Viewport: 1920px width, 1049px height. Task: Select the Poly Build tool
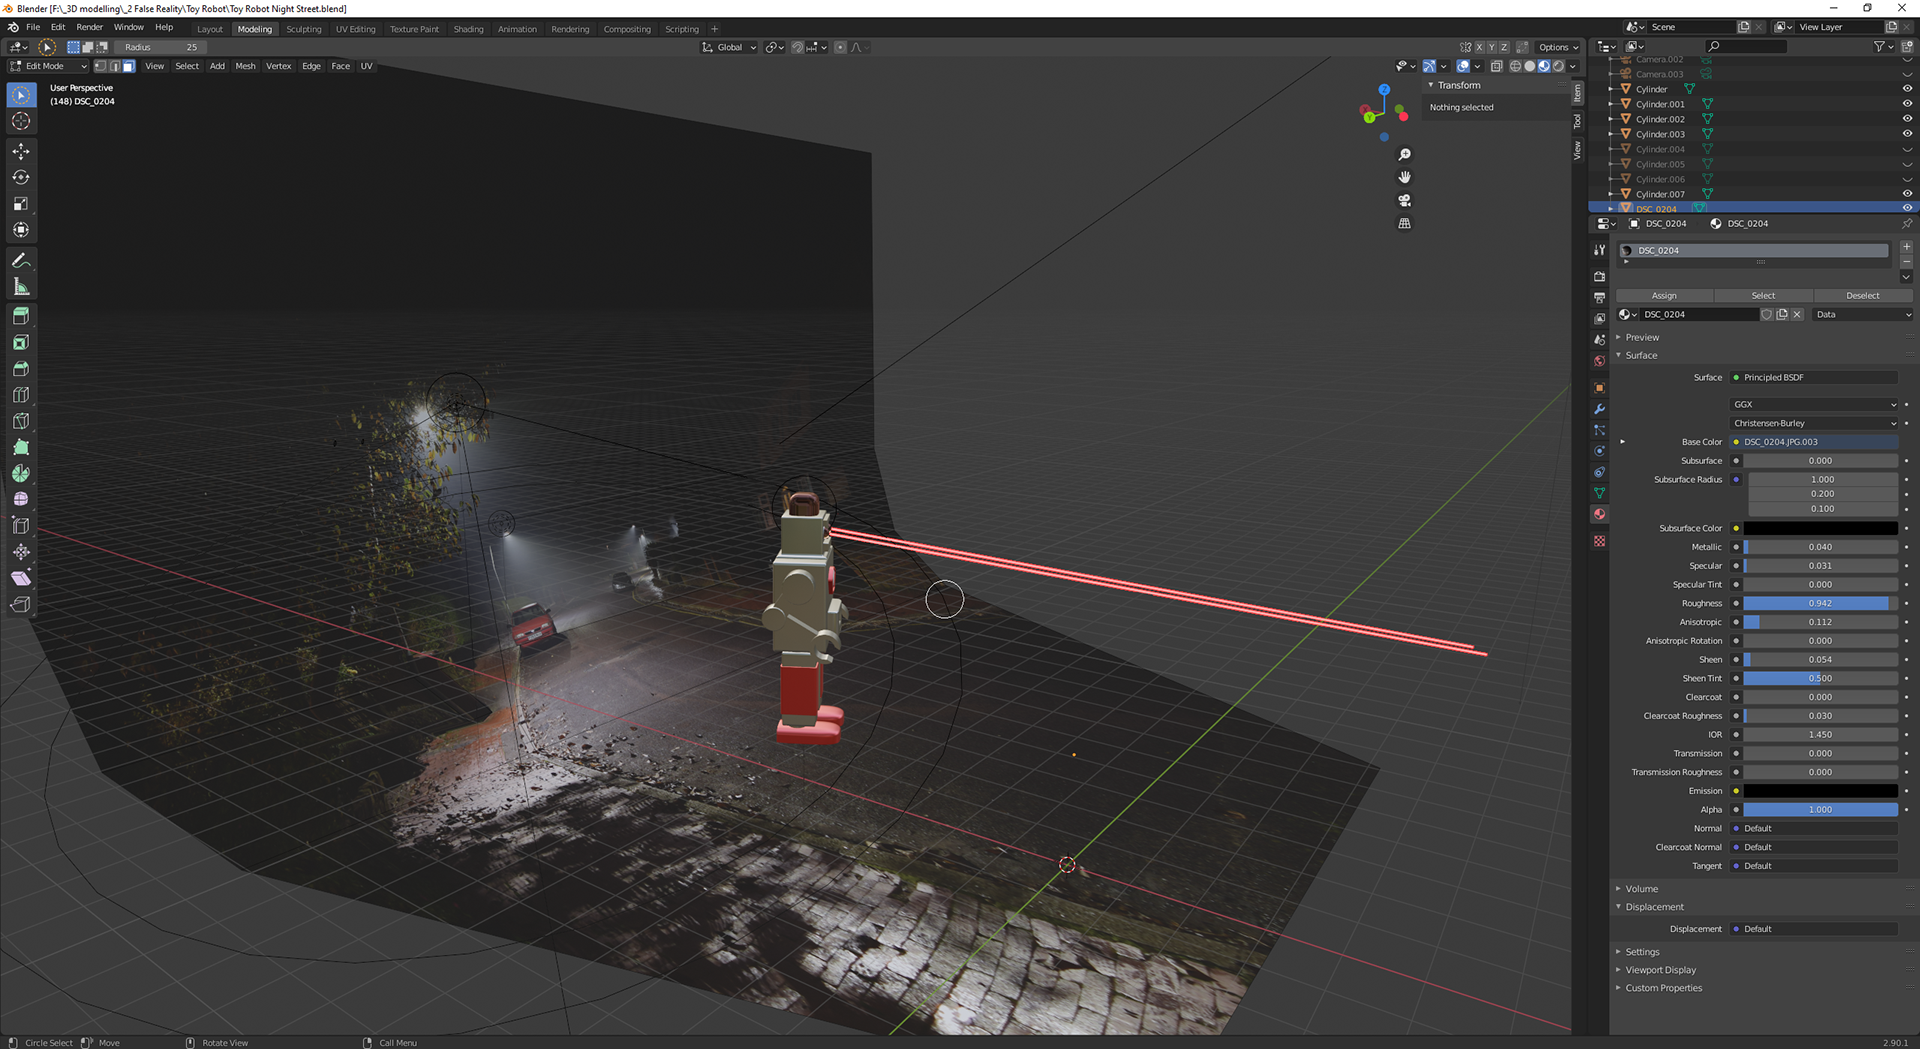point(21,447)
